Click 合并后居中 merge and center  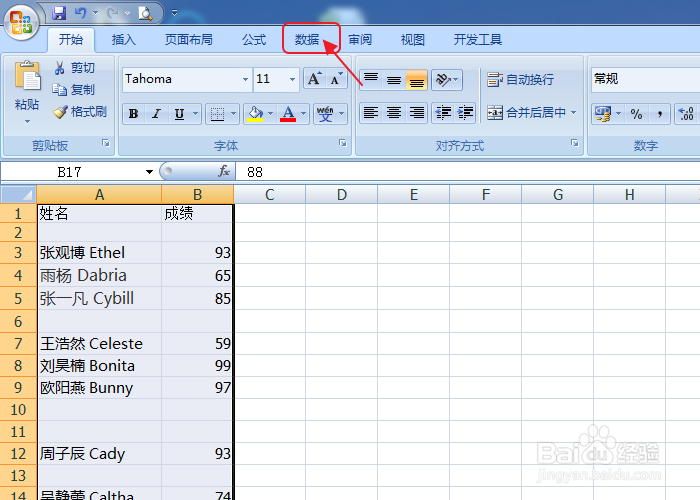click(x=526, y=112)
